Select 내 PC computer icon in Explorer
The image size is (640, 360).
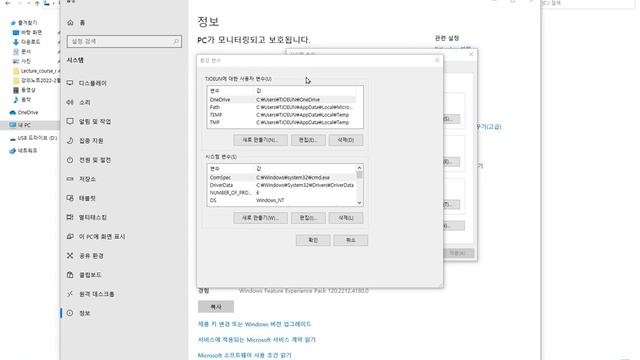tap(13, 125)
